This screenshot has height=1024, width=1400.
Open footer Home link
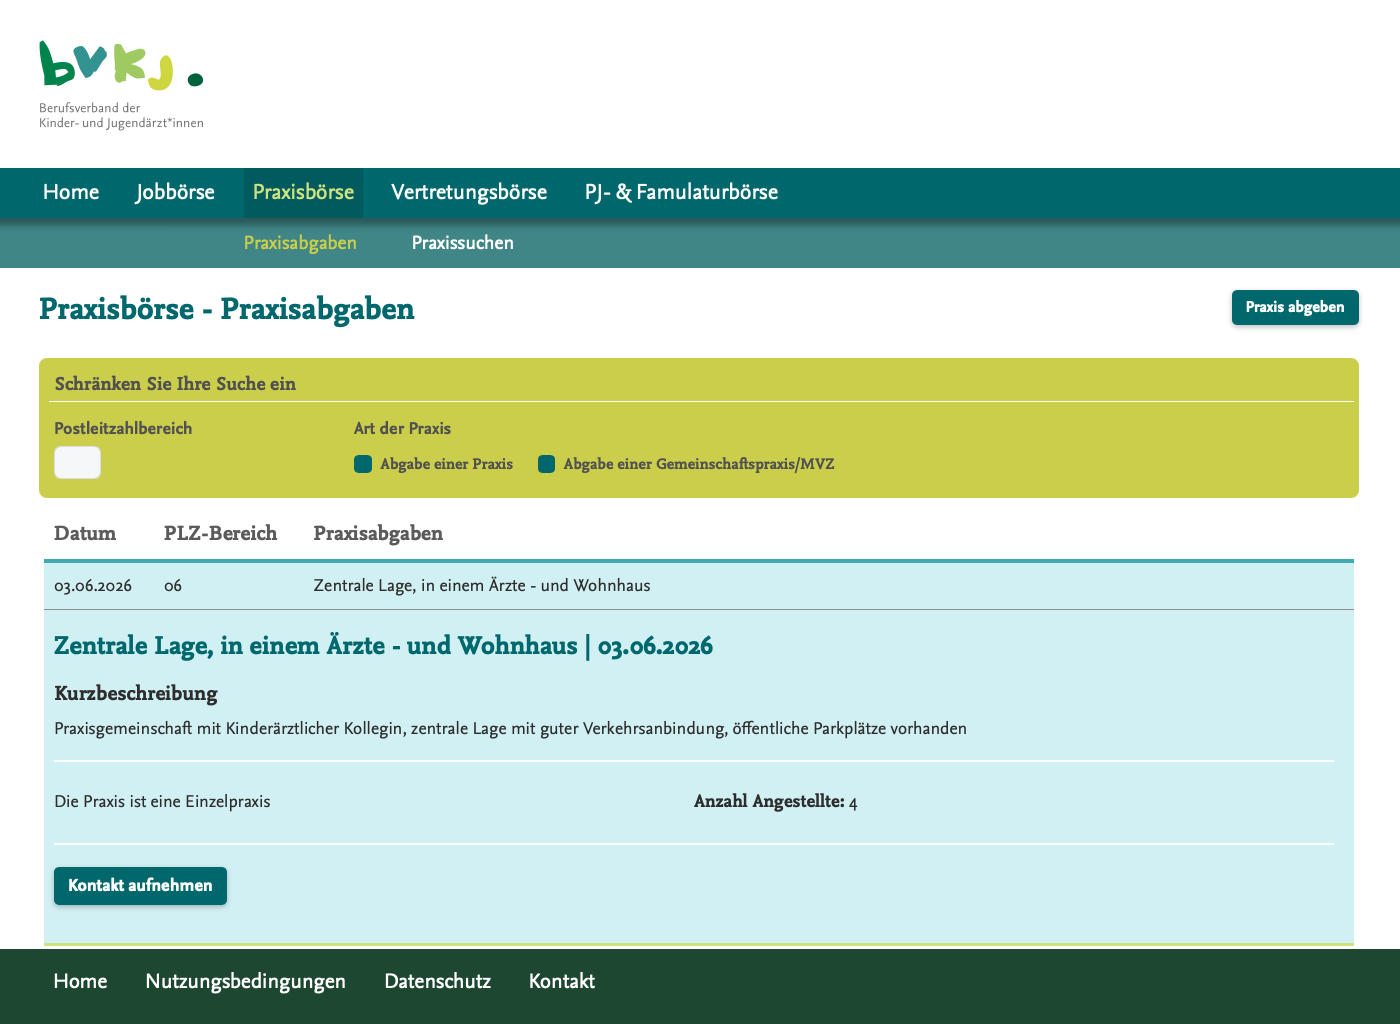tap(80, 981)
